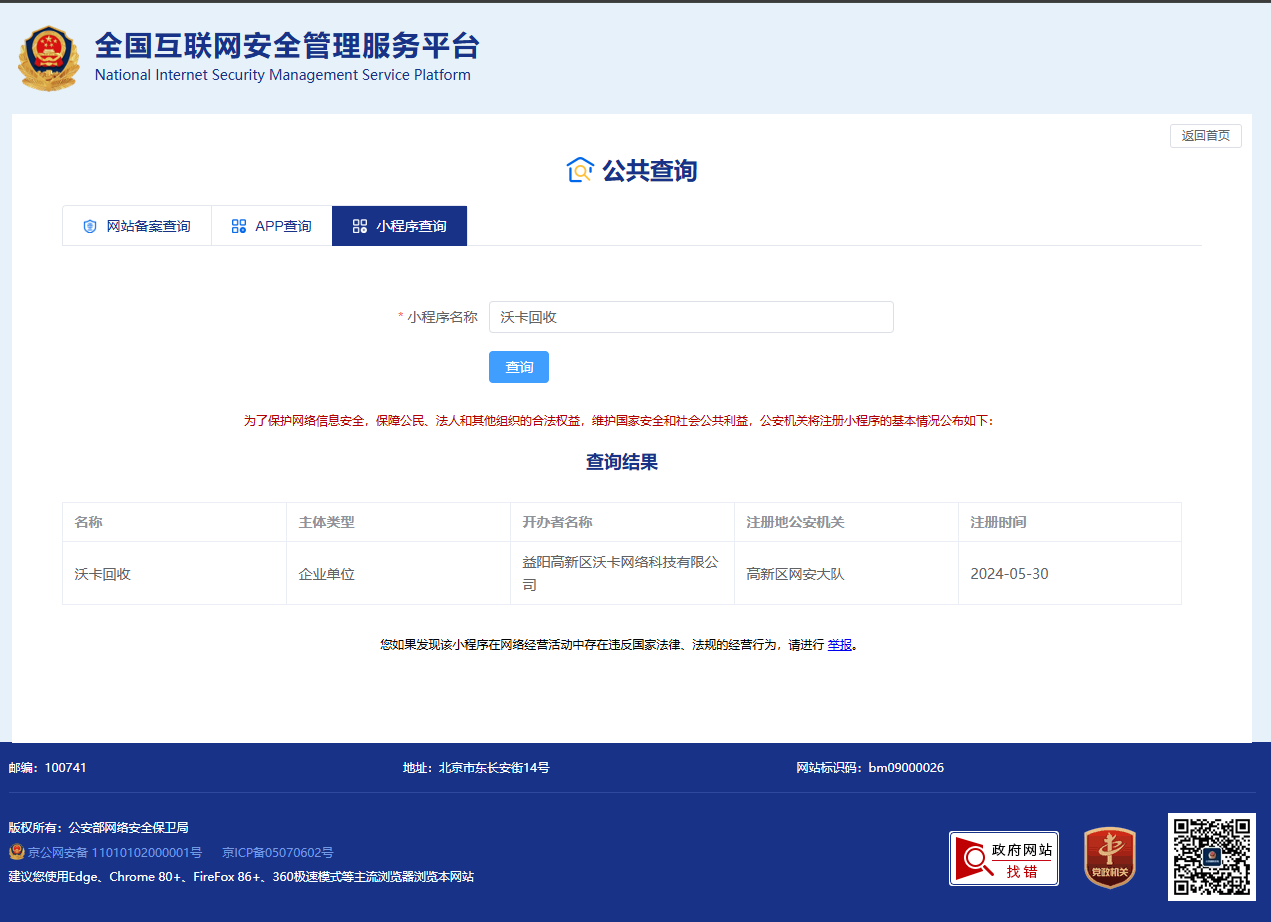Image resolution: width=1271 pixels, height=922 pixels.
Task: Click the 政府网站找错 badge
Action: 1004,858
